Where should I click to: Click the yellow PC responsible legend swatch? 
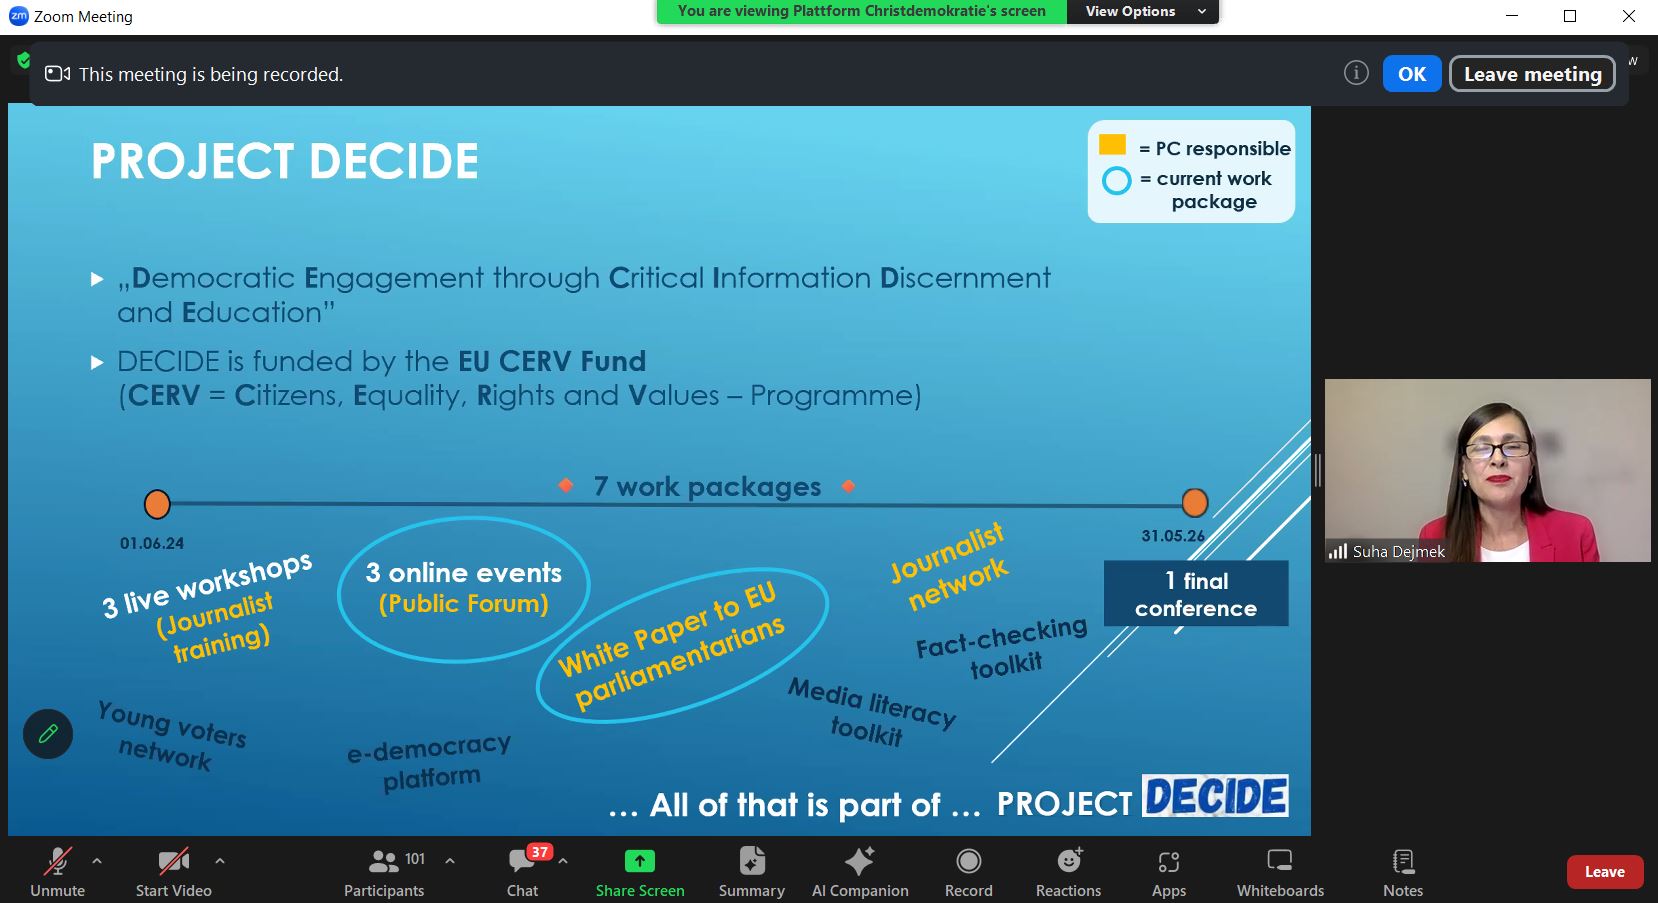(x=1112, y=145)
